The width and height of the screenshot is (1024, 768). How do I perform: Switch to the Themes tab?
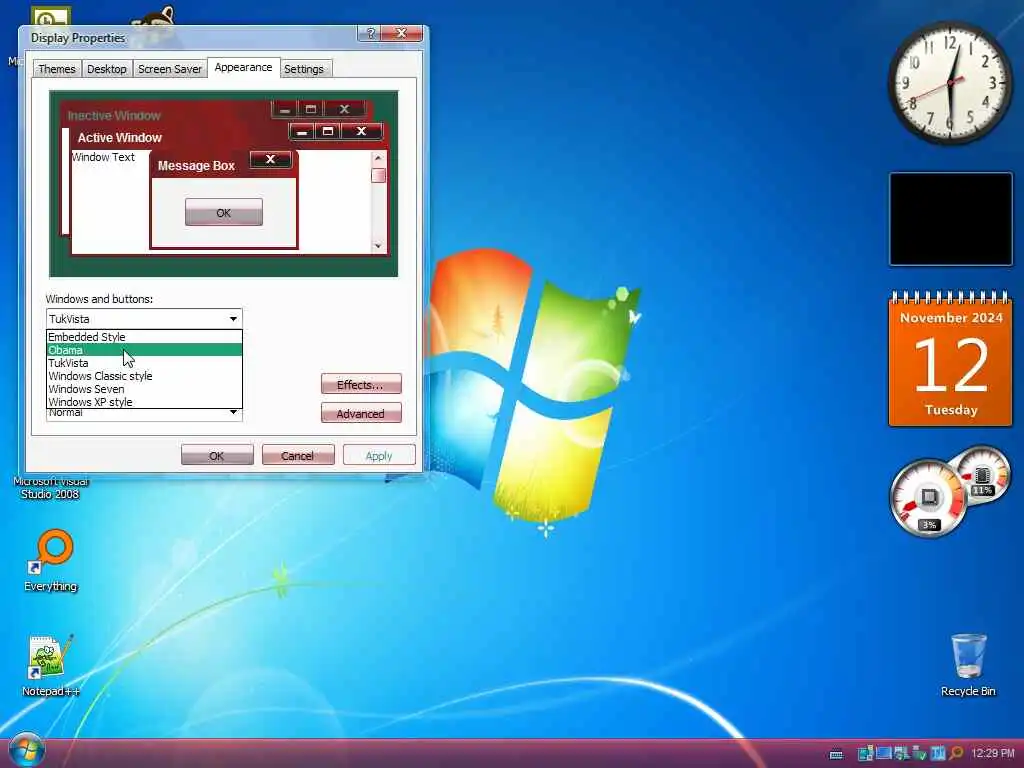57,69
